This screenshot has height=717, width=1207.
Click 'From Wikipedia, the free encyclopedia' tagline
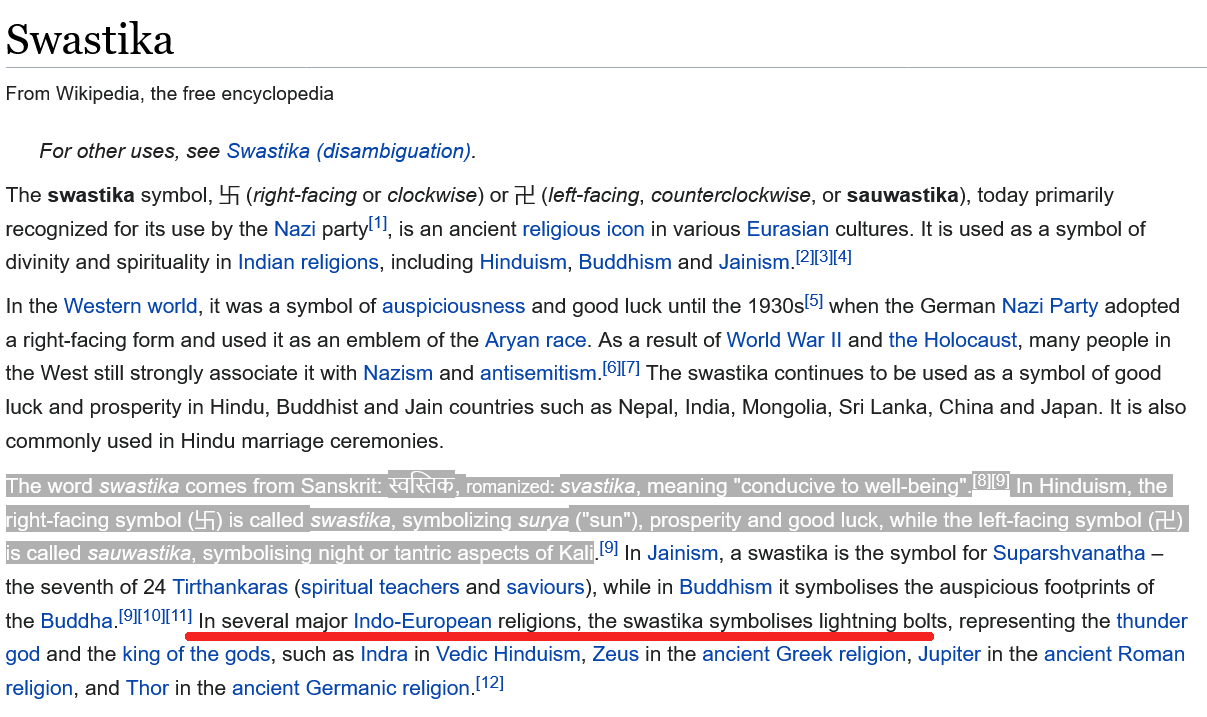(x=170, y=94)
